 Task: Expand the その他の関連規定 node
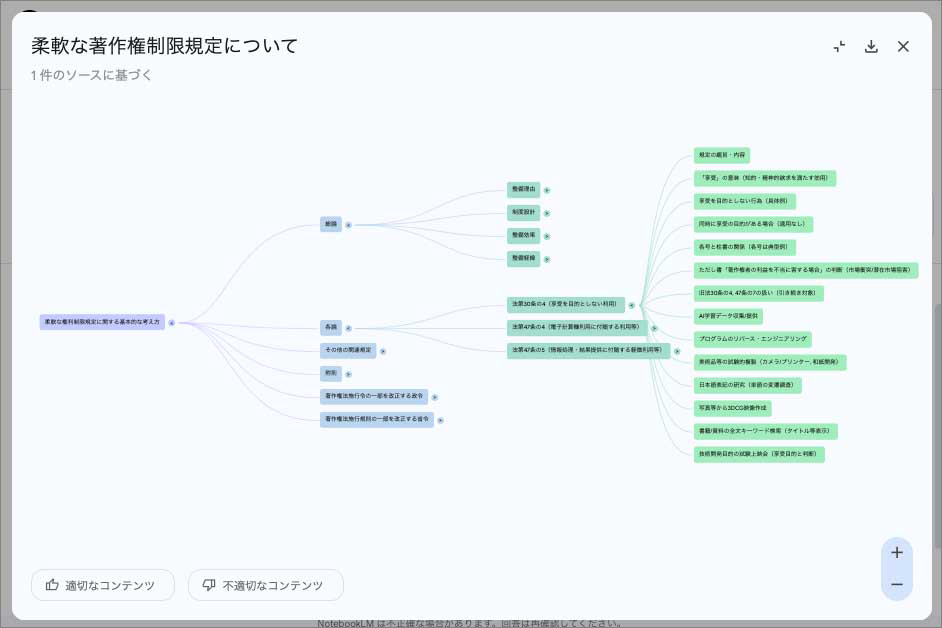pos(383,351)
